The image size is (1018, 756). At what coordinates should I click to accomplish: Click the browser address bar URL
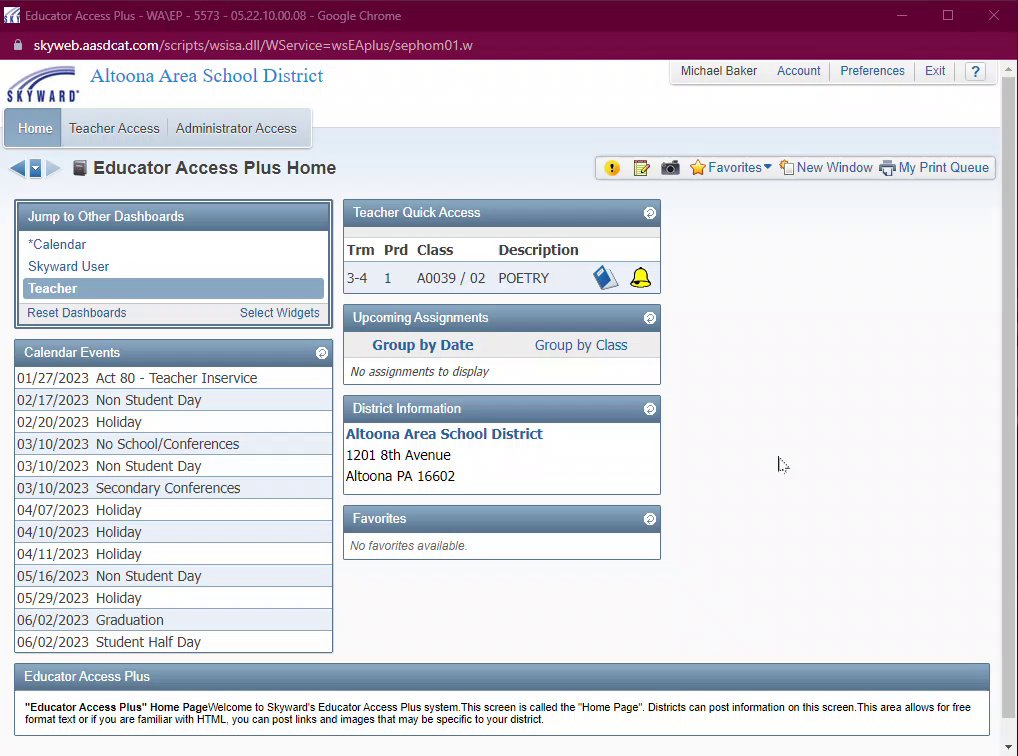253,45
